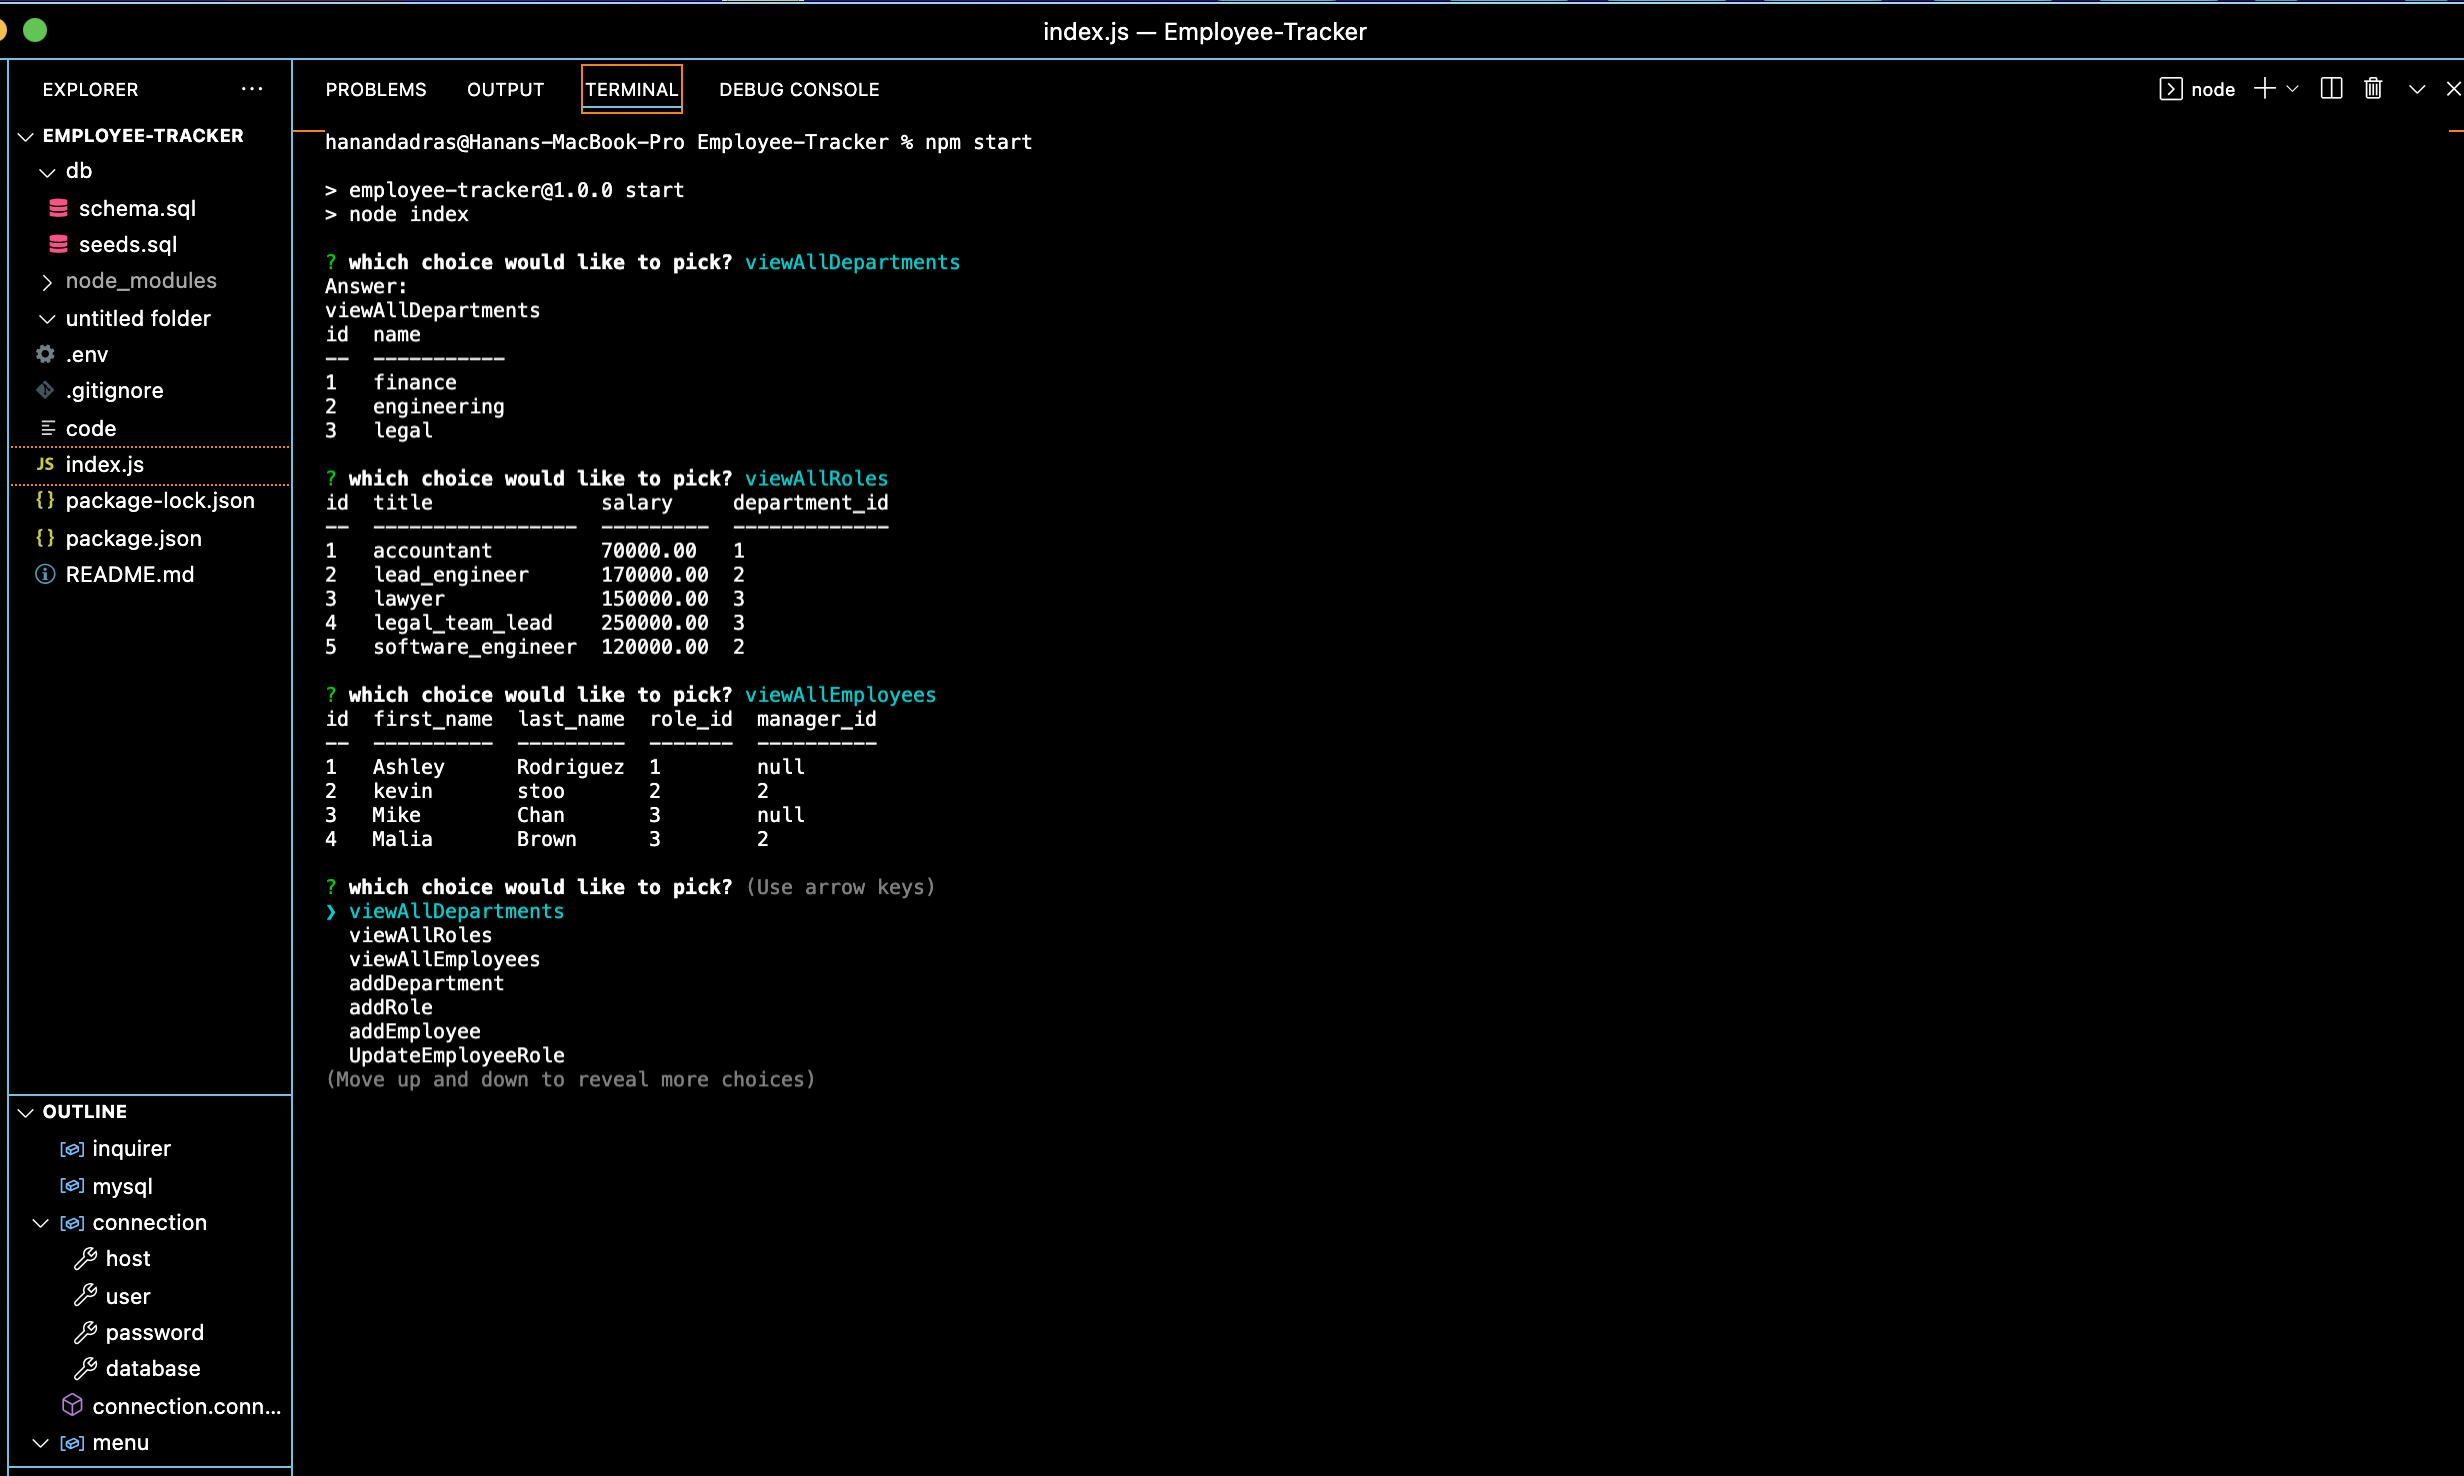
Task: Click the green window zoom button
Action: click(x=35, y=31)
